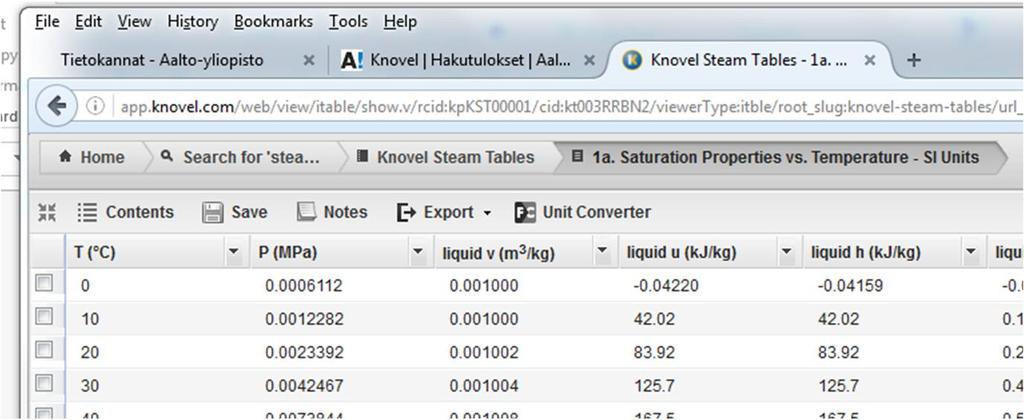Open the Bookmarks menu

click(274, 22)
